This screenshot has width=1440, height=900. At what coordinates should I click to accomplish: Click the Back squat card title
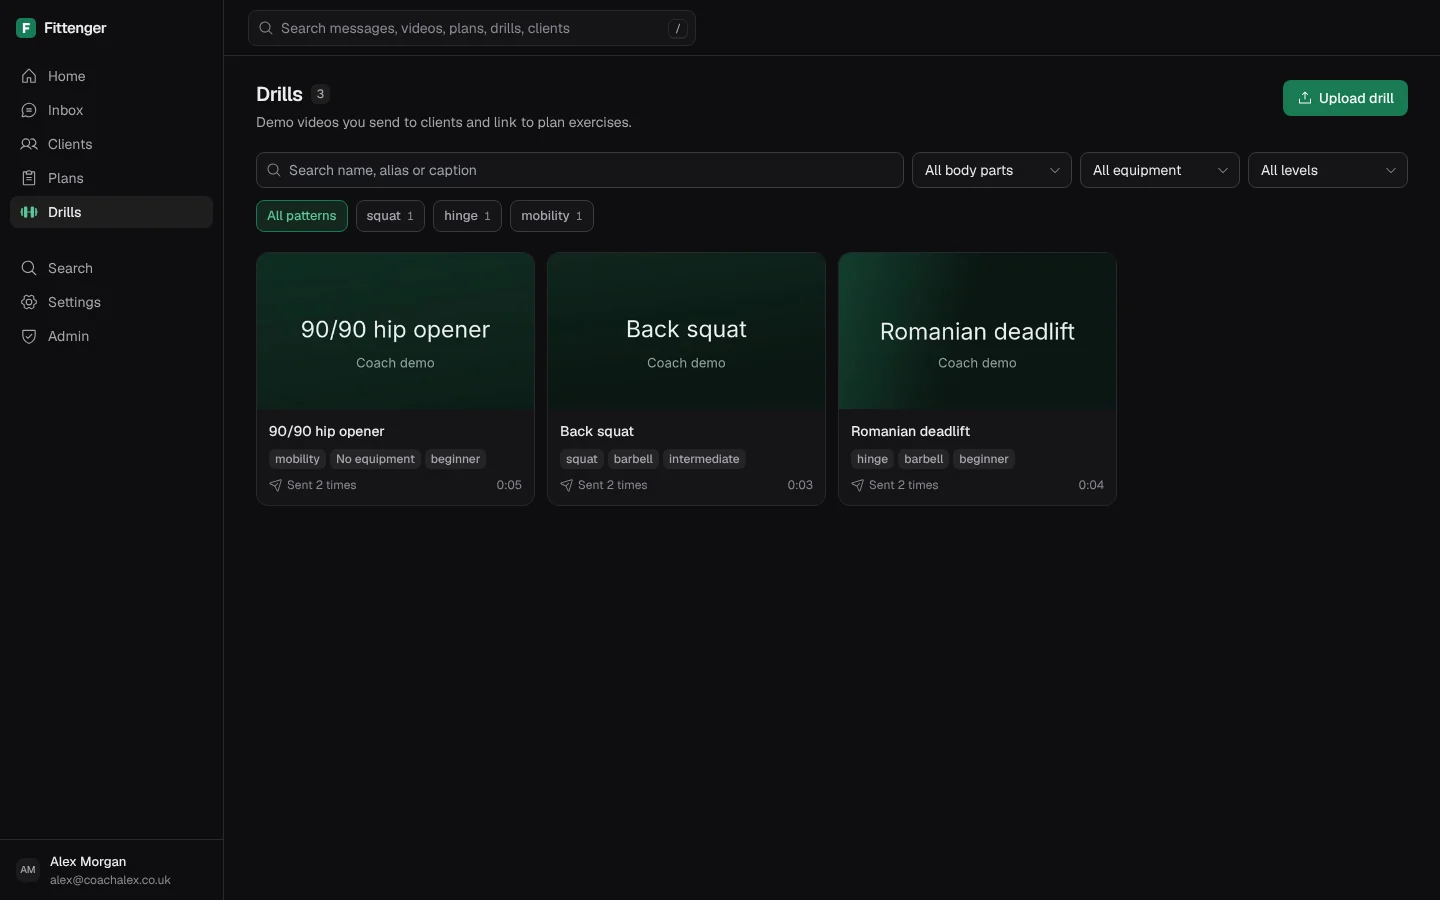click(597, 431)
